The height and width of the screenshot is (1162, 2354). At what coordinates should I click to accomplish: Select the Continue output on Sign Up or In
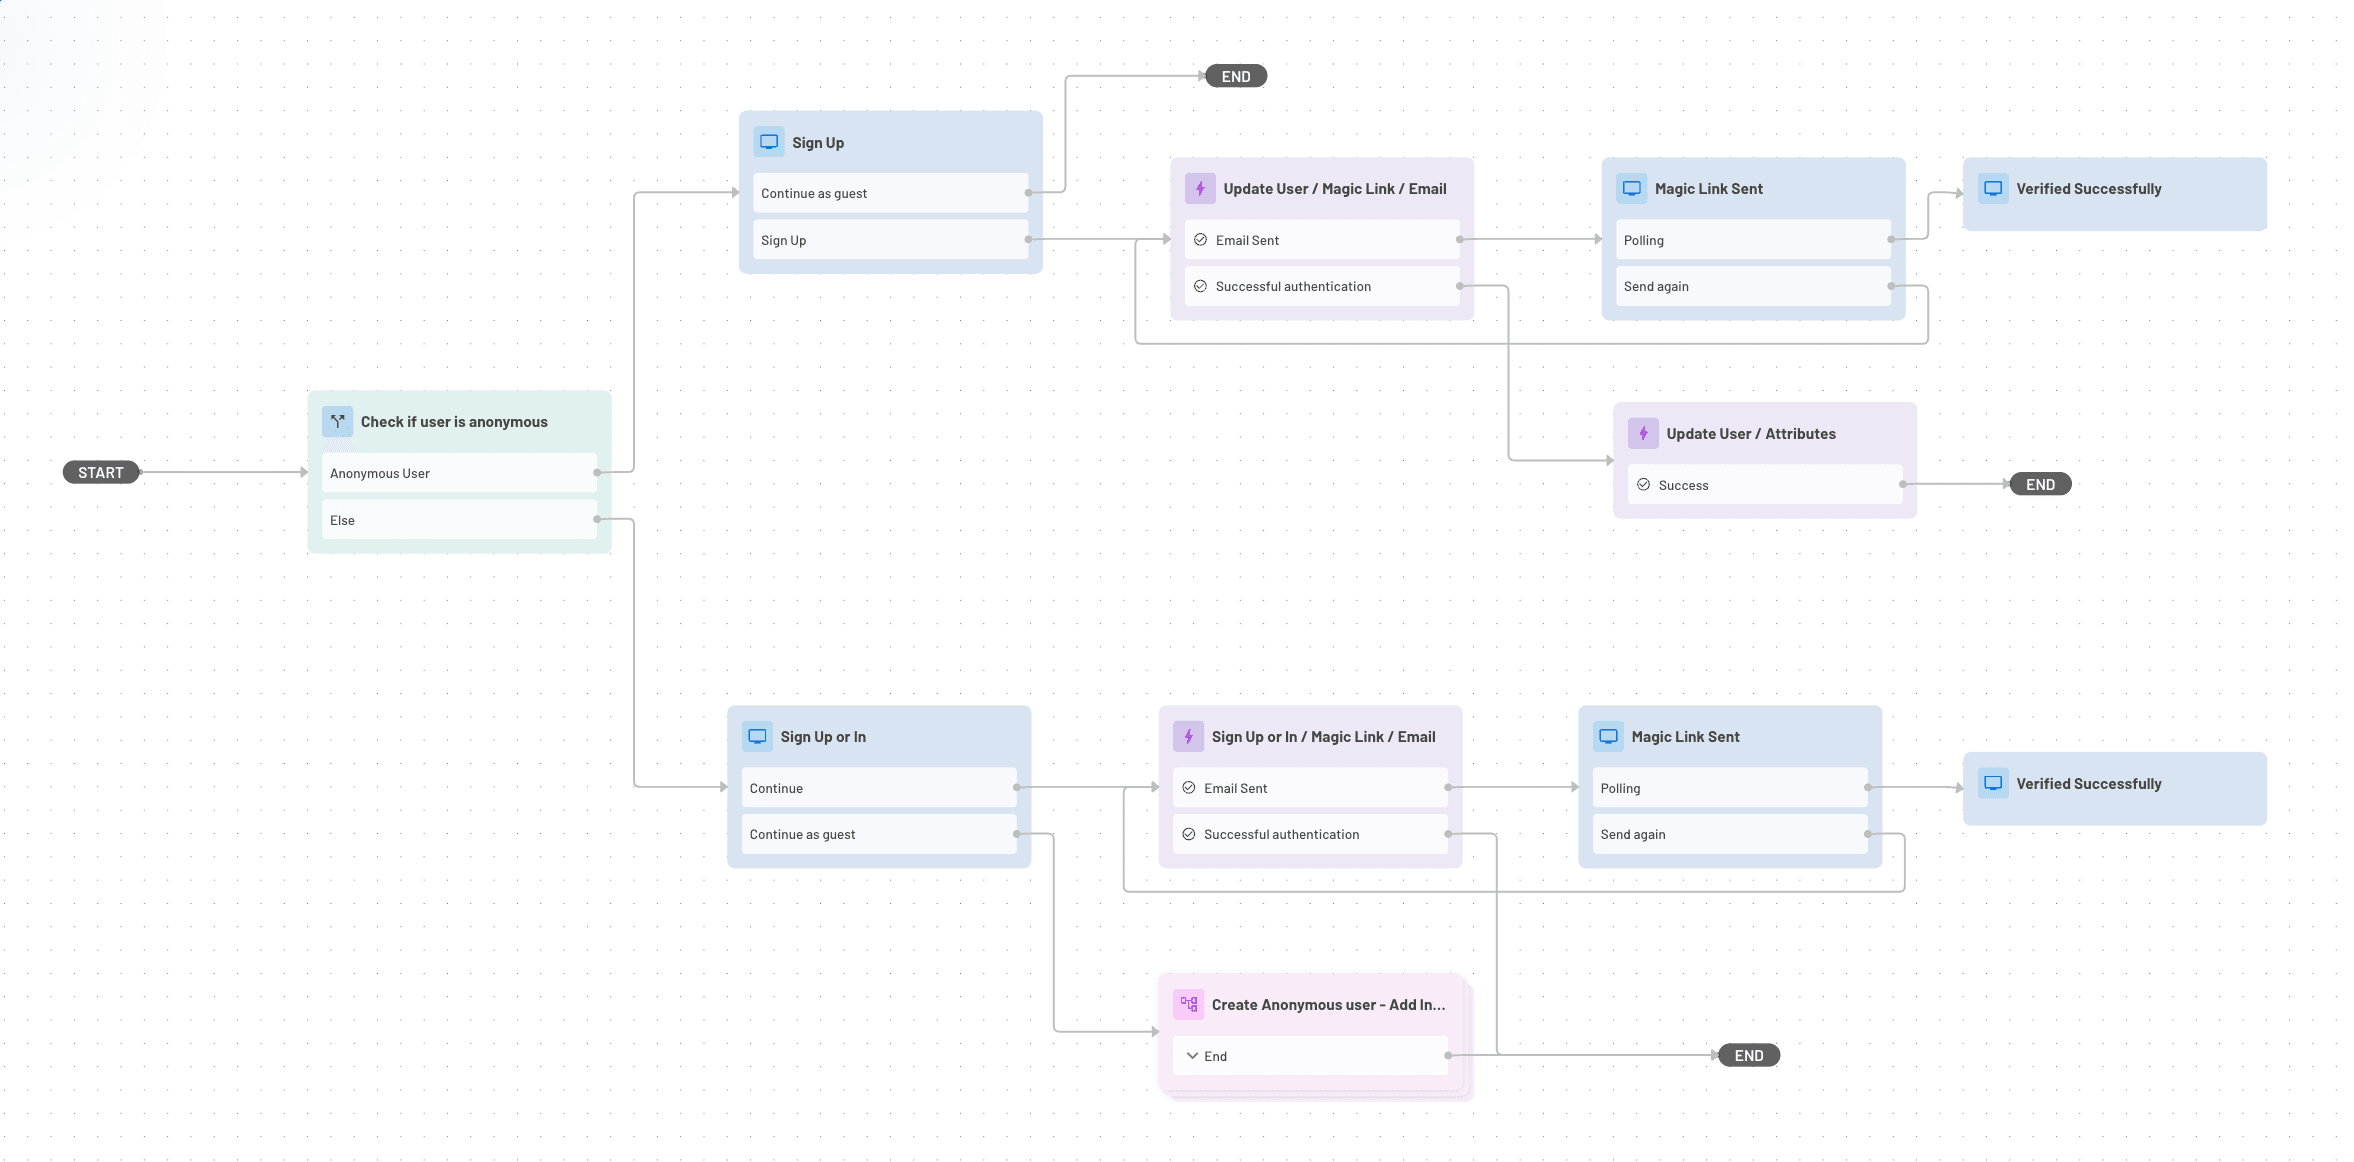878,787
